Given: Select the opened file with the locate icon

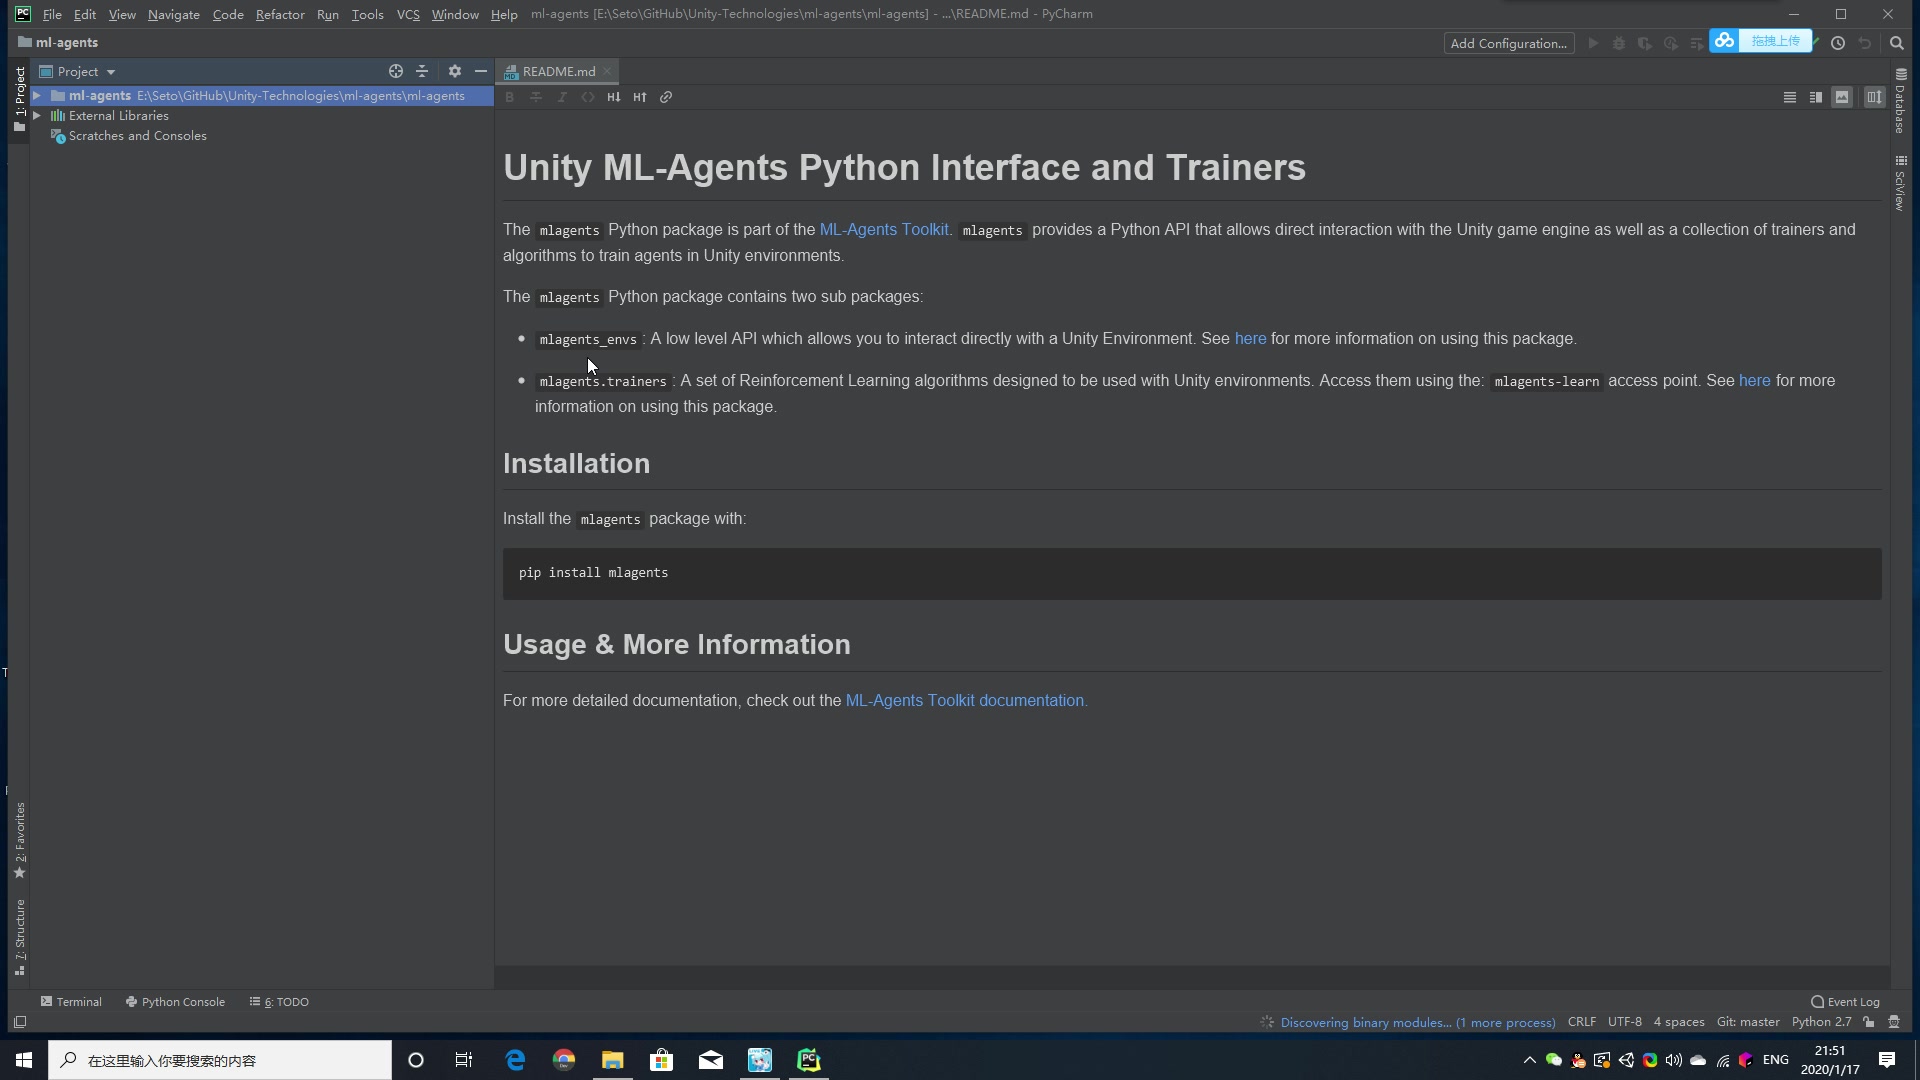Looking at the screenshot, I should point(396,71).
